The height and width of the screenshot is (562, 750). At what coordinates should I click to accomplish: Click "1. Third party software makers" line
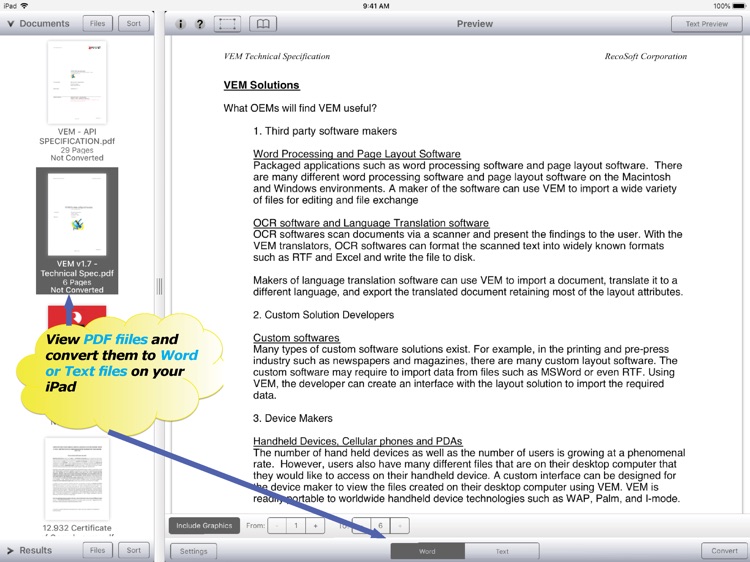tap(325, 131)
